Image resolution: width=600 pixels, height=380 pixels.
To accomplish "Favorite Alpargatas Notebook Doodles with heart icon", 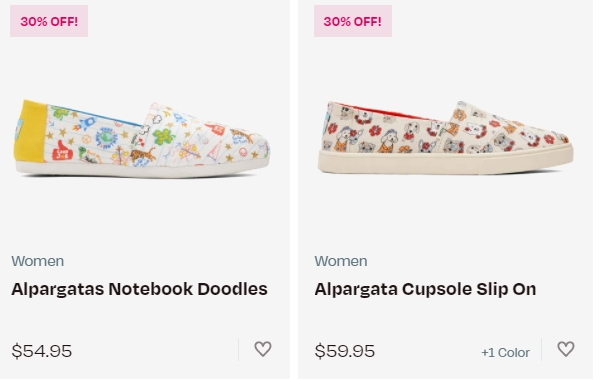I will 263,349.
